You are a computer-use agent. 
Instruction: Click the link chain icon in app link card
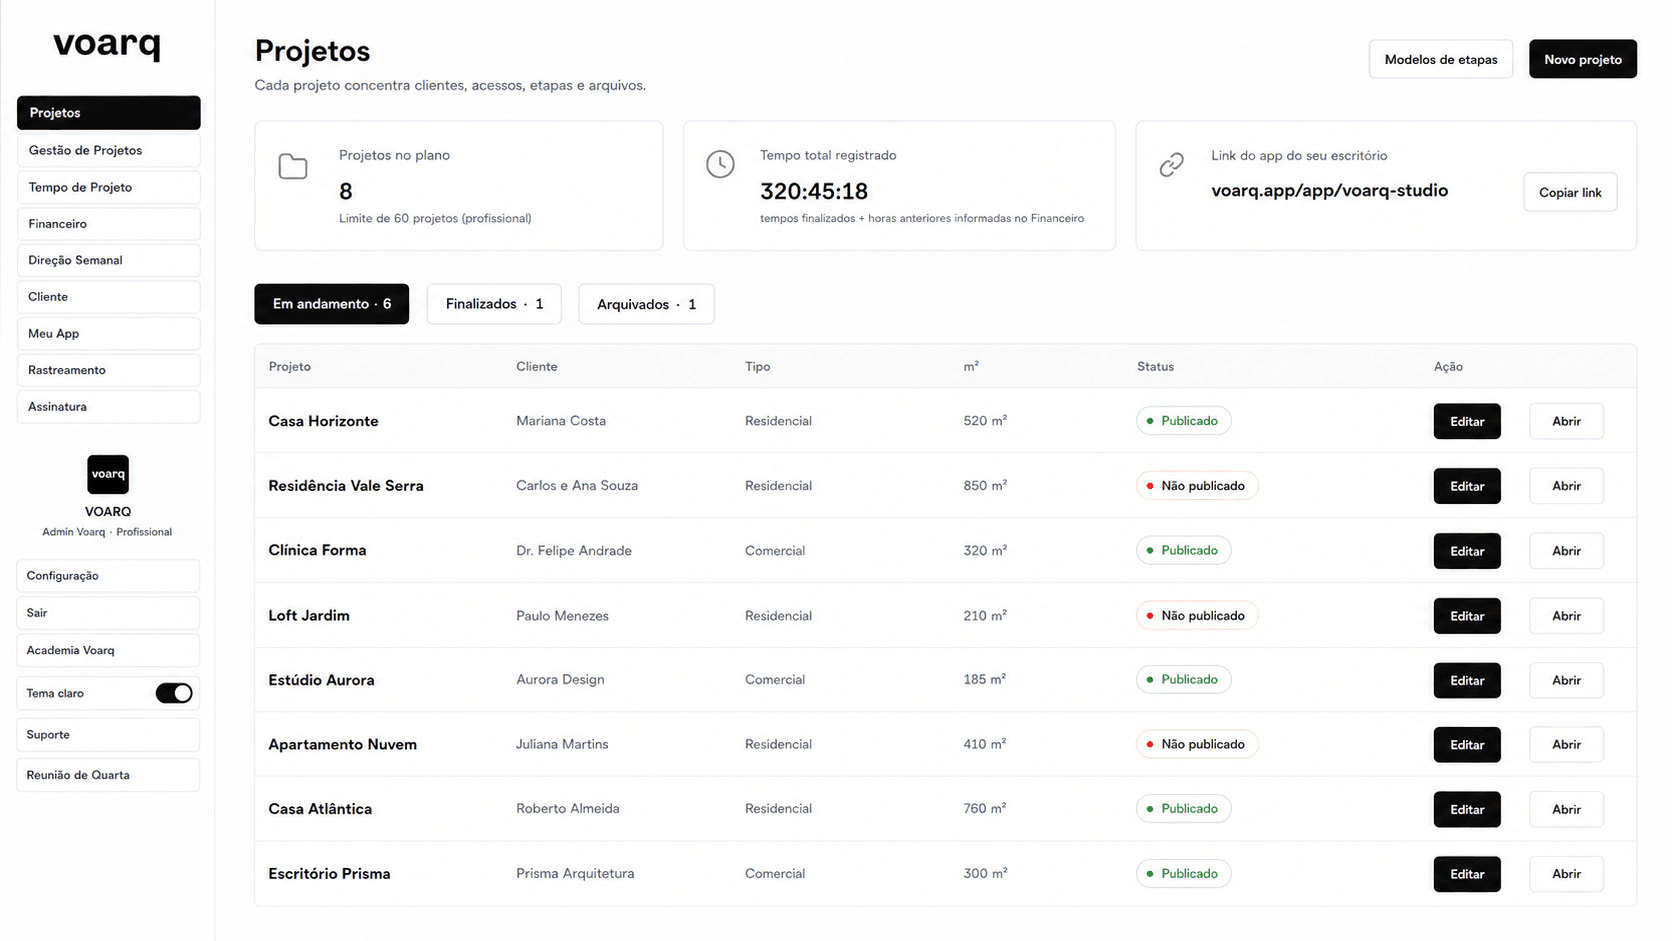[1171, 165]
